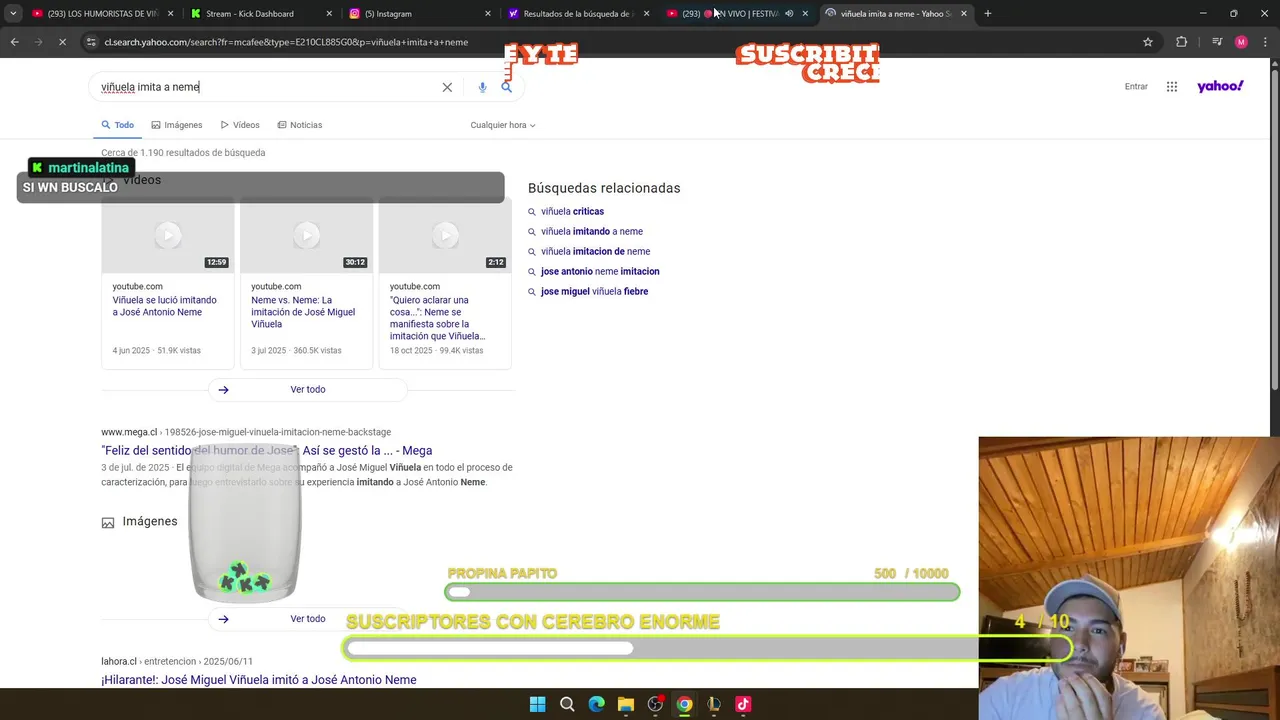Close the Stream - Kick Dashboard tab

(x=329, y=14)
